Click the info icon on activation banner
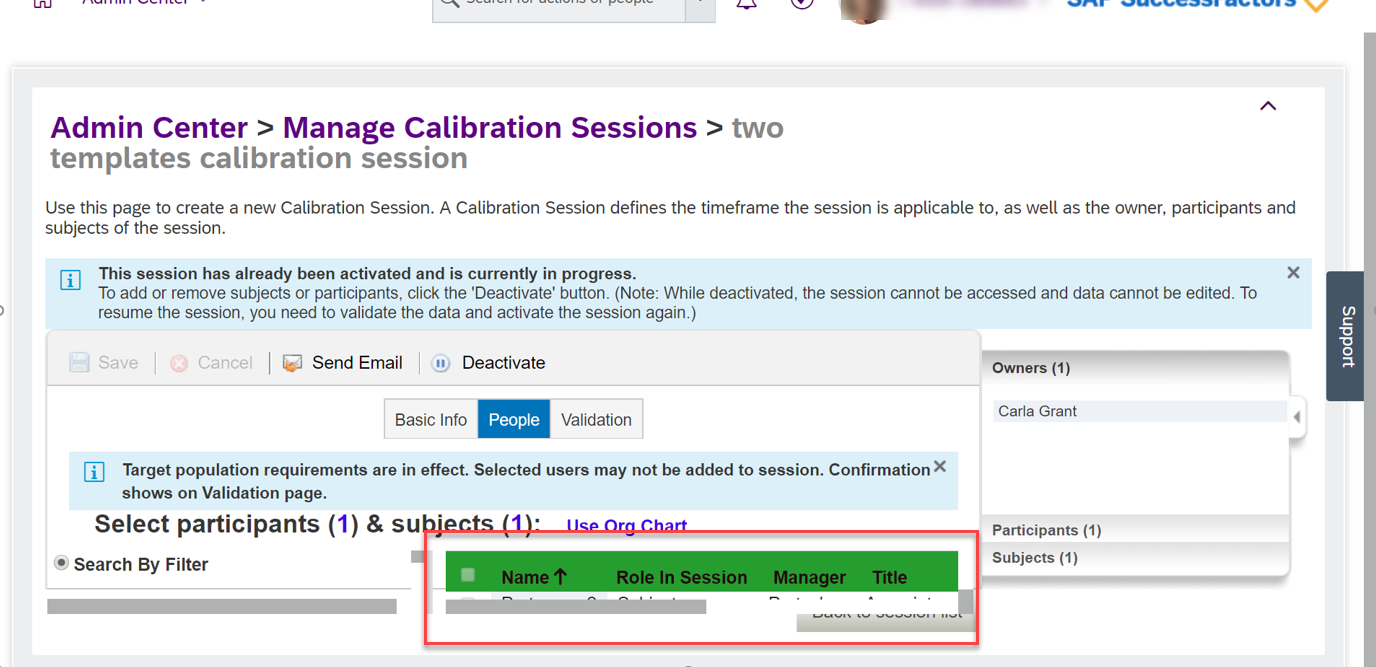Image resolution: width=1376 pixels, height=667 pixels. tap(70, 280)
